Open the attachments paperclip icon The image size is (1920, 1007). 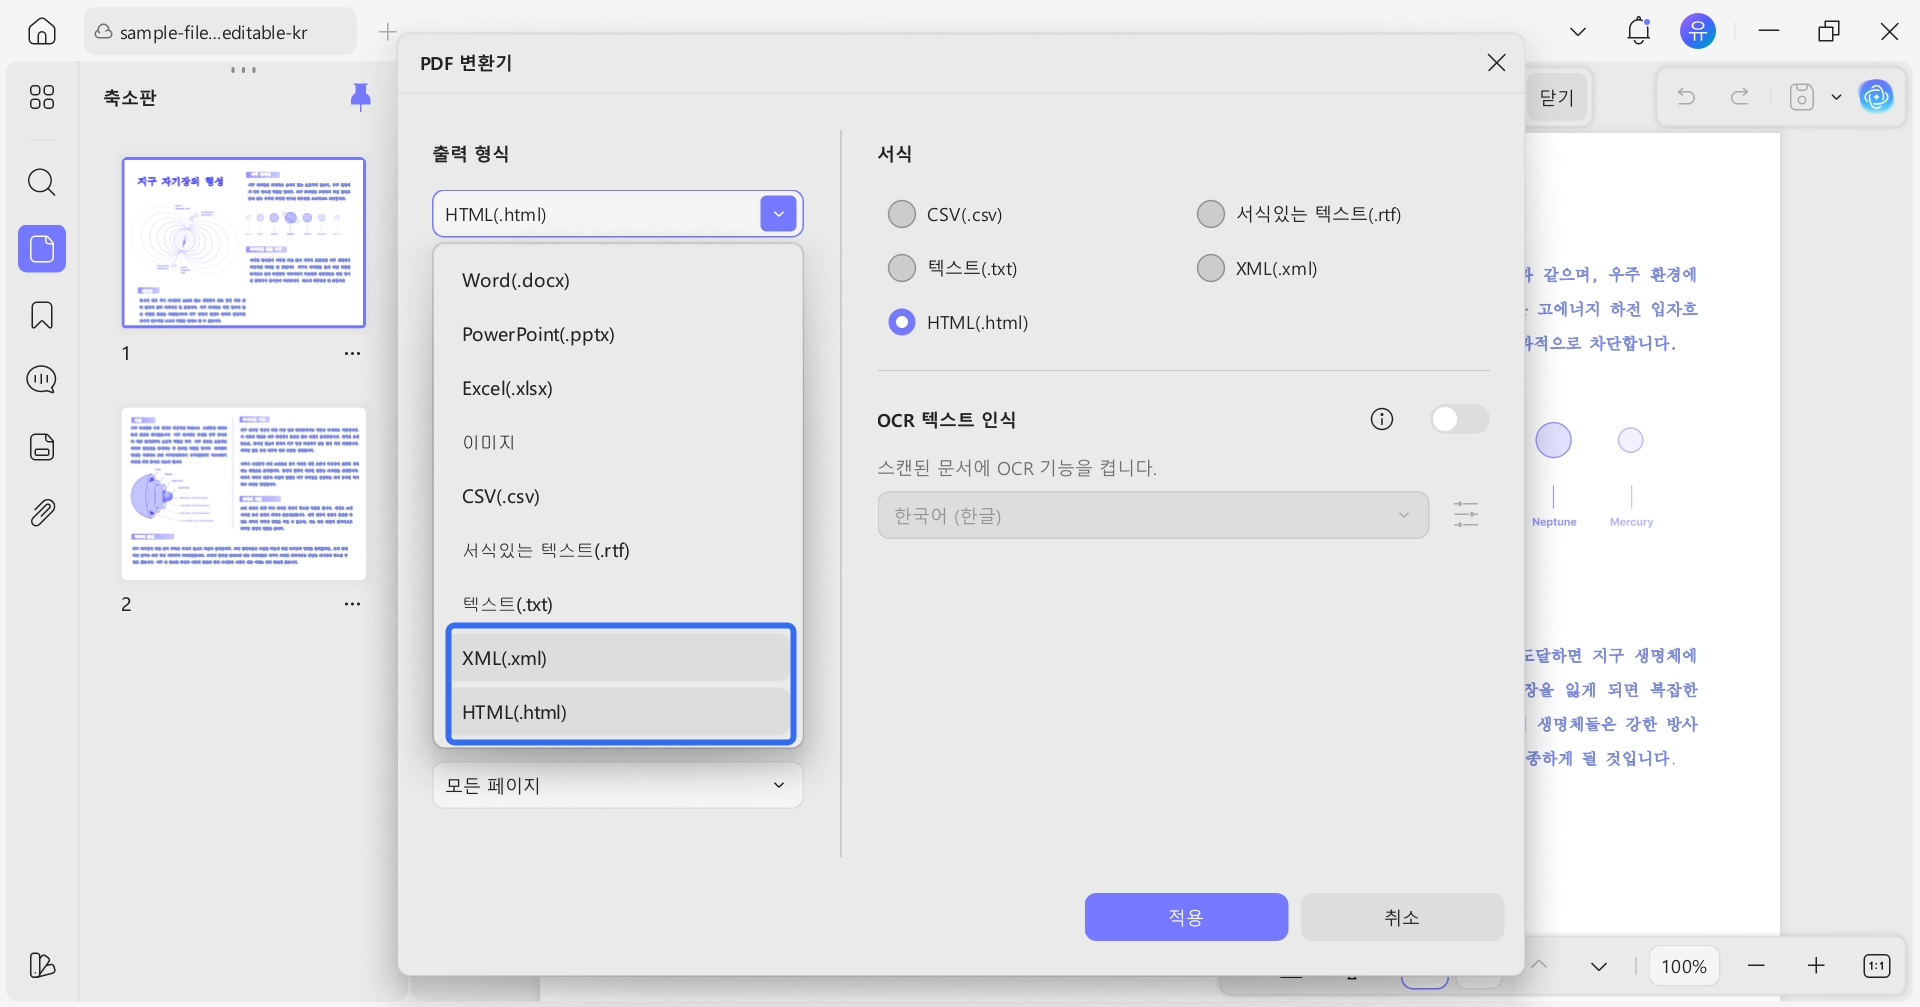tap(42, 512)
